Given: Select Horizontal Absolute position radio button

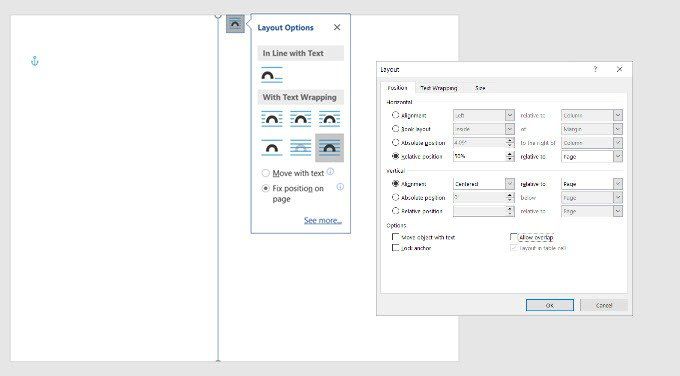Looking at the screenshot, I should pos(395,142).
